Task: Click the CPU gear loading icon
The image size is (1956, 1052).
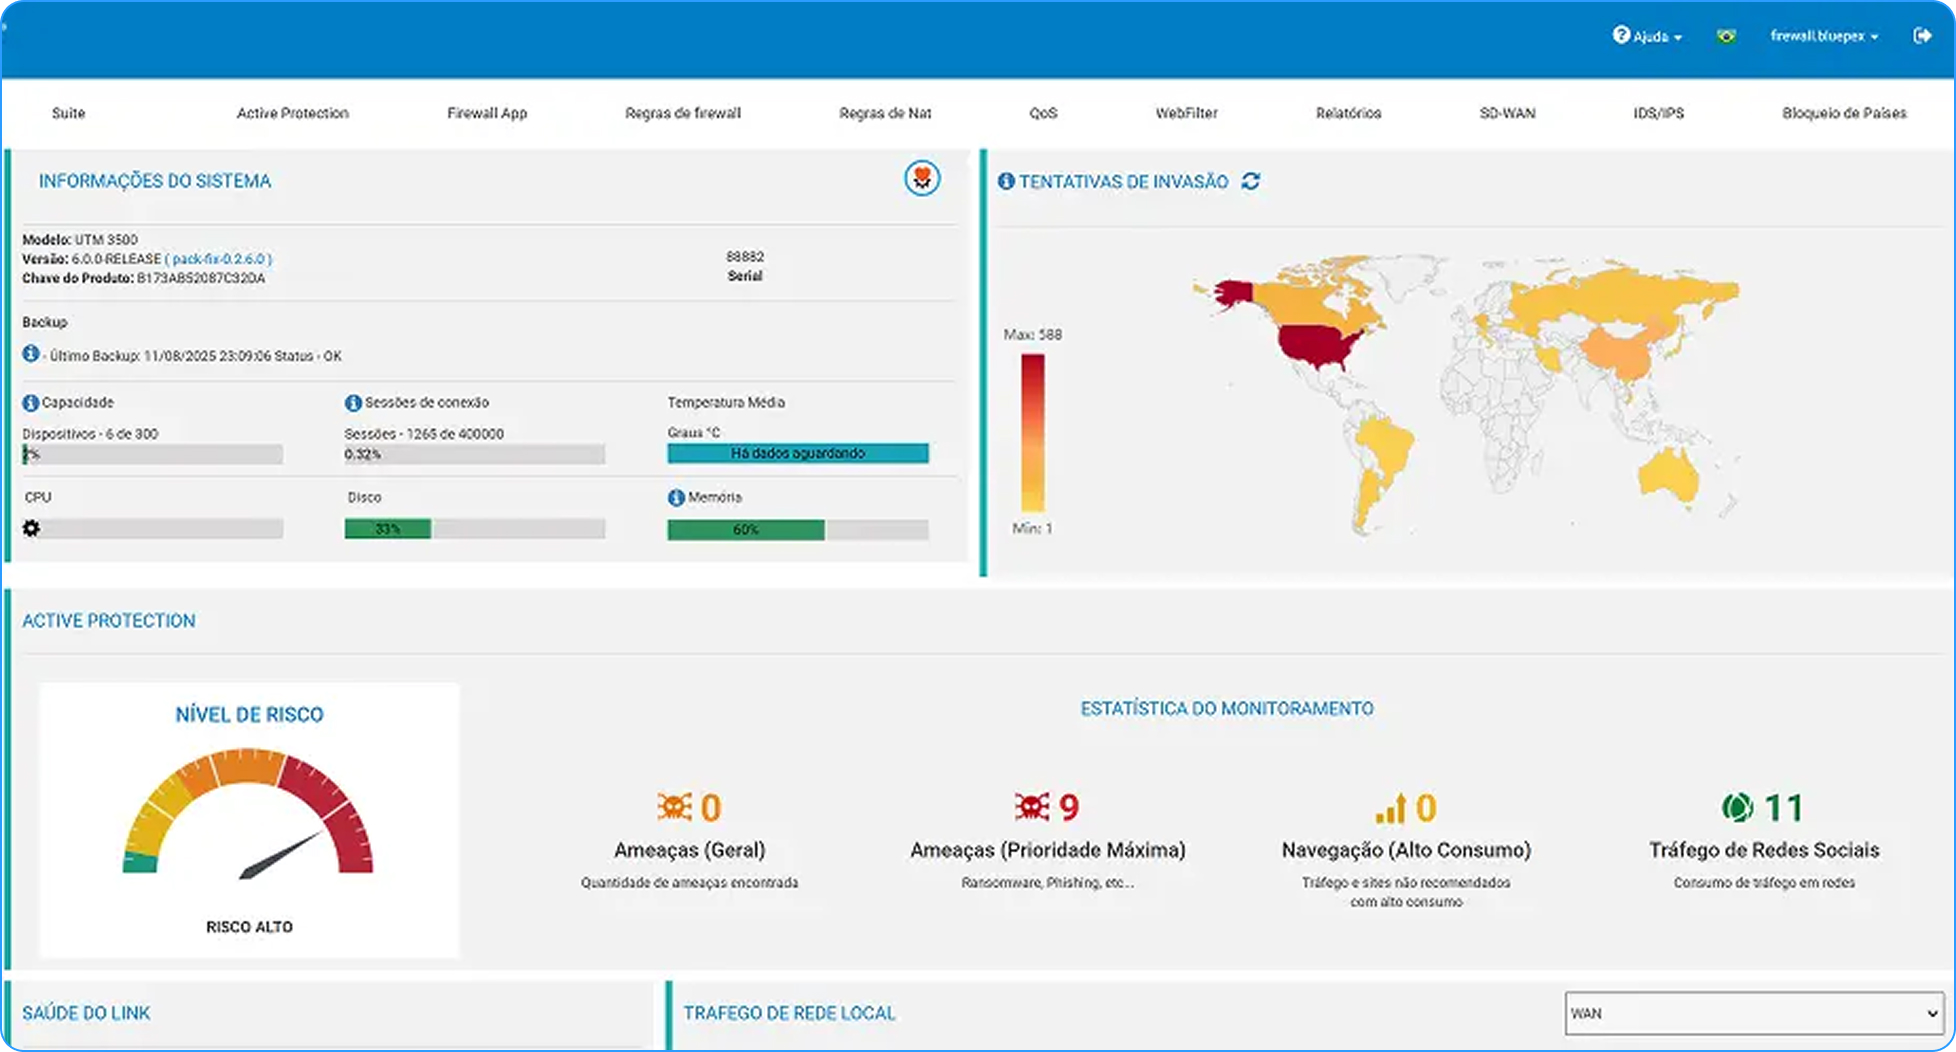Action: point(32,528)
